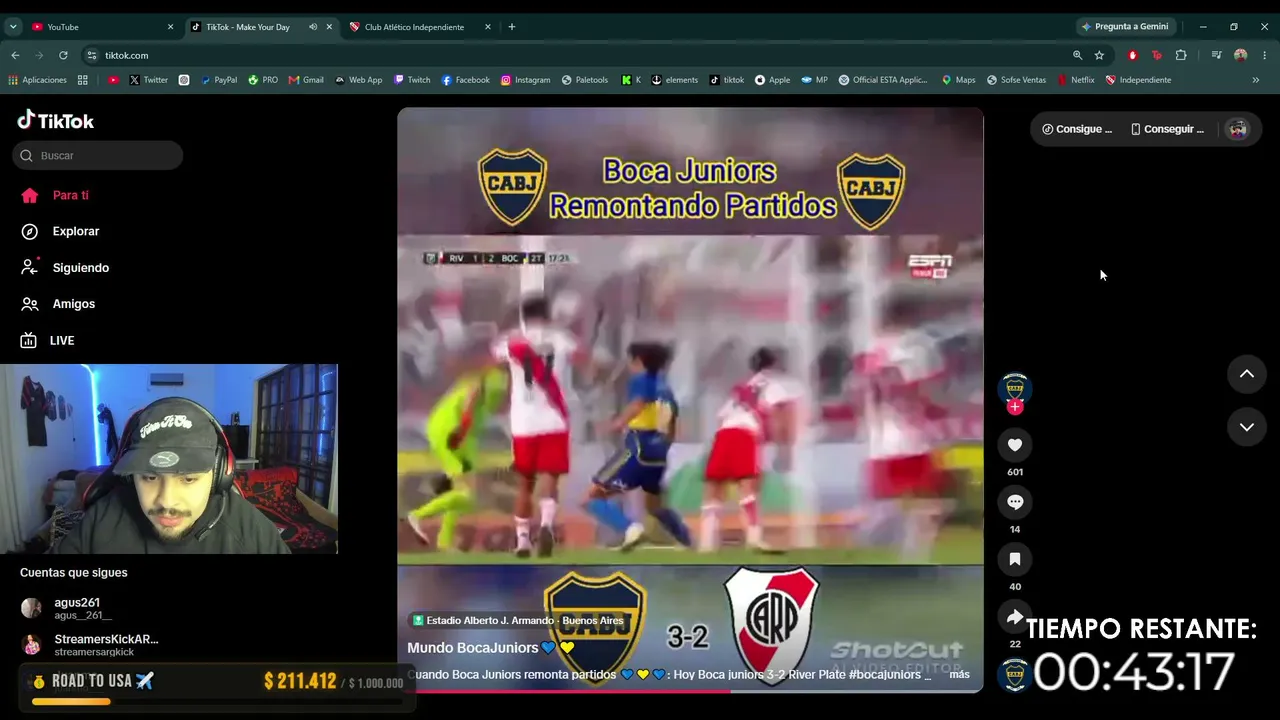The width and height of the screenshot is (1280, 720).
Task: Switch to the YouTube tab
Action: point(100,27)
